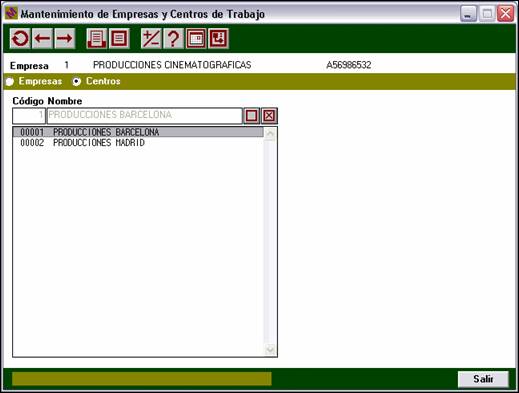Click the X square button beside Nombre field
The height and width of the screenshot is (393, 519).
[x=269, y=116]
